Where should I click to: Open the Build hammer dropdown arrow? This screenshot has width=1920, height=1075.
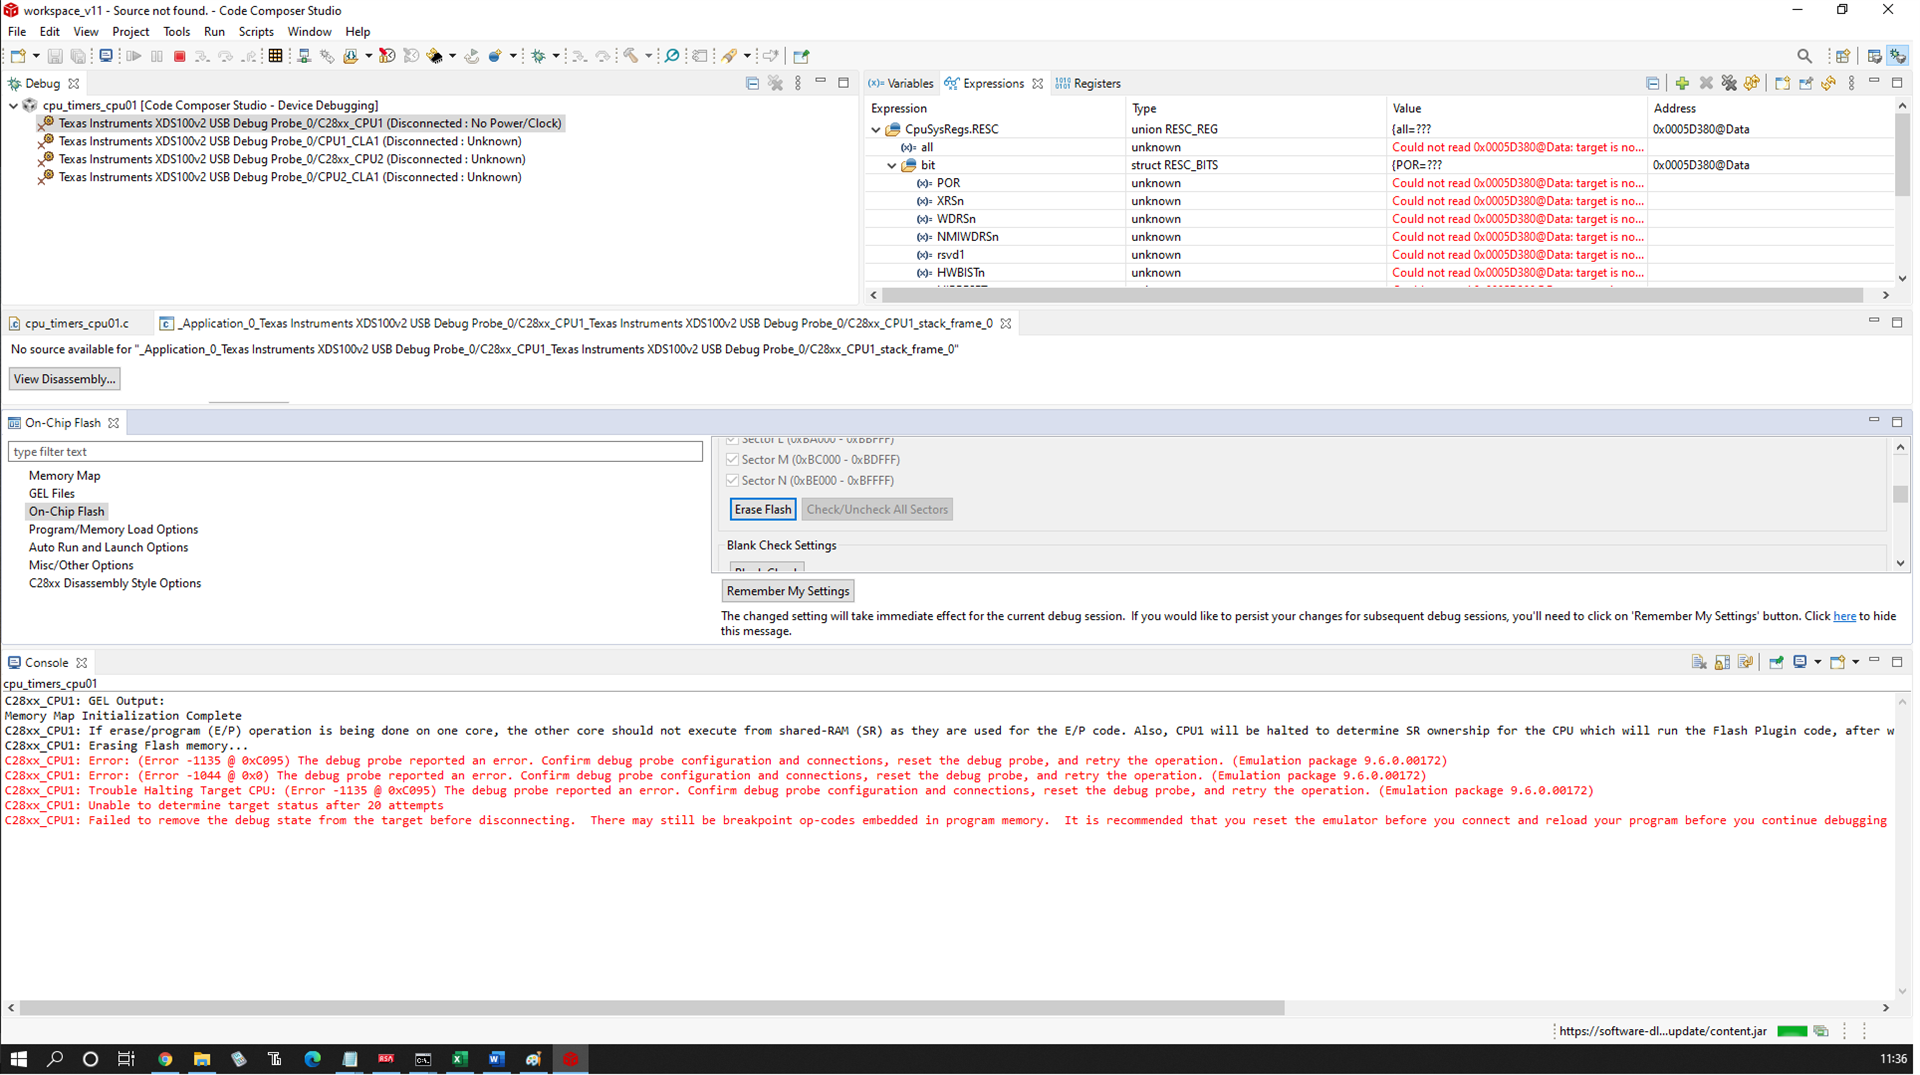click(x=648, y=56)
